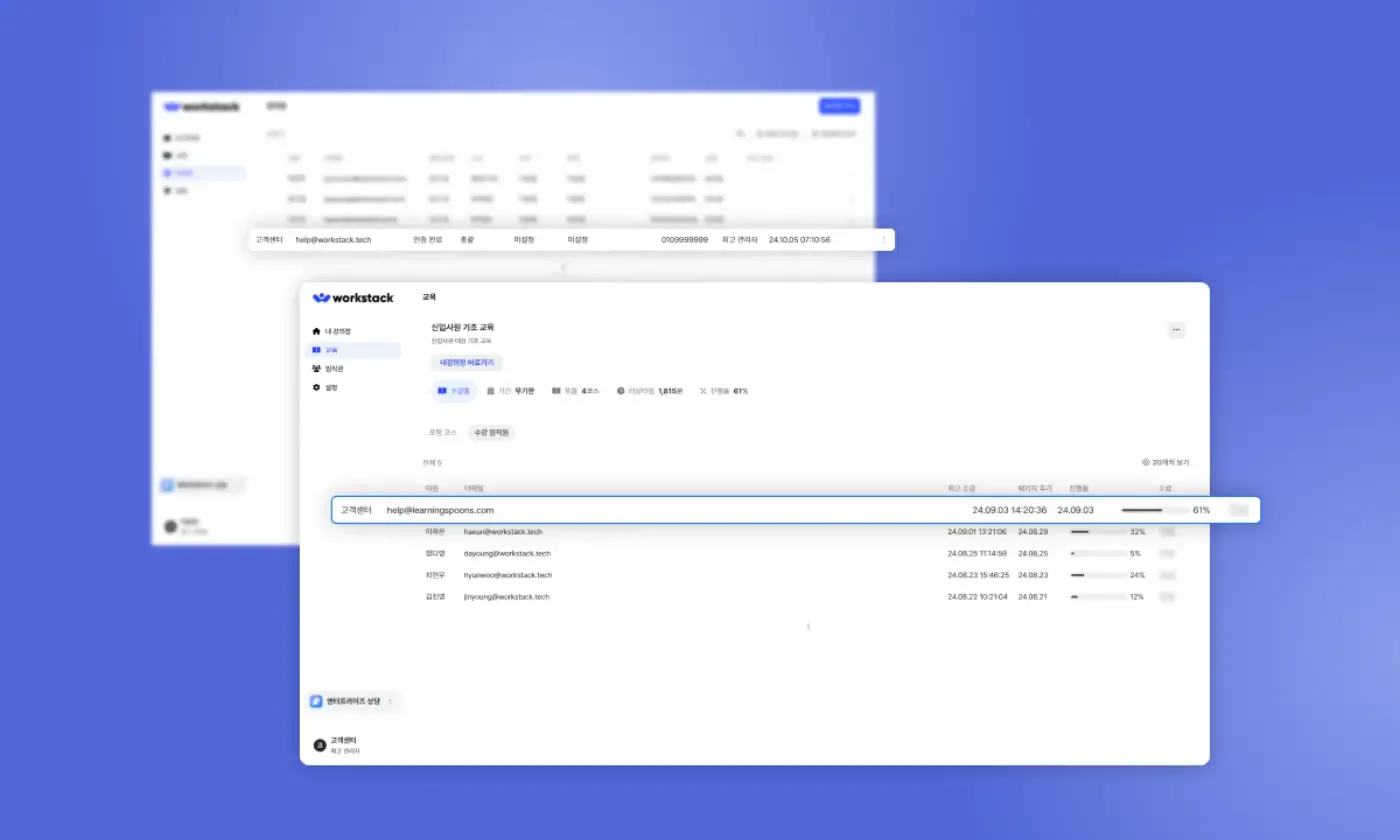The height and width of the screenshot is (840, 1400).
Task: Select the 교육 book icon in the sidebar
Action: (x=316, y=350)
